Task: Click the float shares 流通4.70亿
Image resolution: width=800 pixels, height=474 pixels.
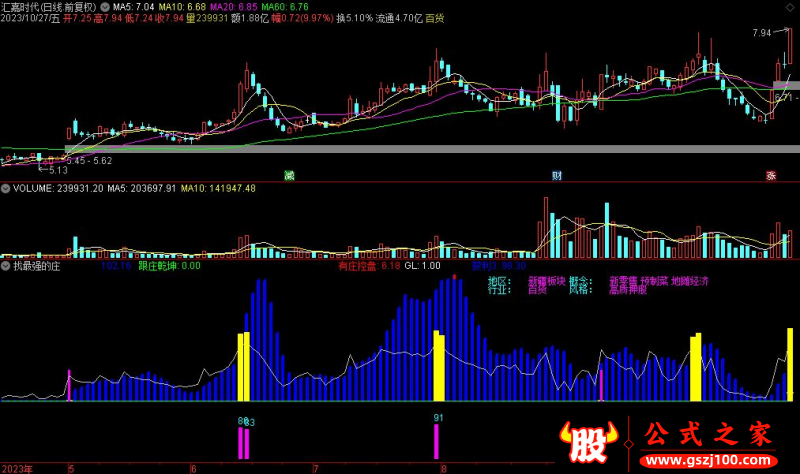Action: pyautogui.click(x=399, y=19)
